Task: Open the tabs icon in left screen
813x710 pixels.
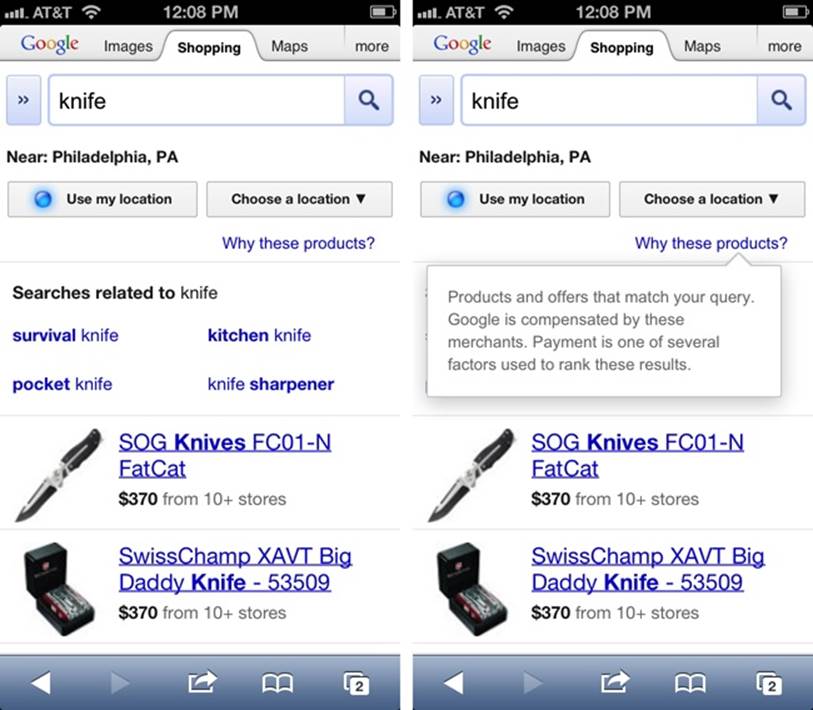Action: pos(357,683)
